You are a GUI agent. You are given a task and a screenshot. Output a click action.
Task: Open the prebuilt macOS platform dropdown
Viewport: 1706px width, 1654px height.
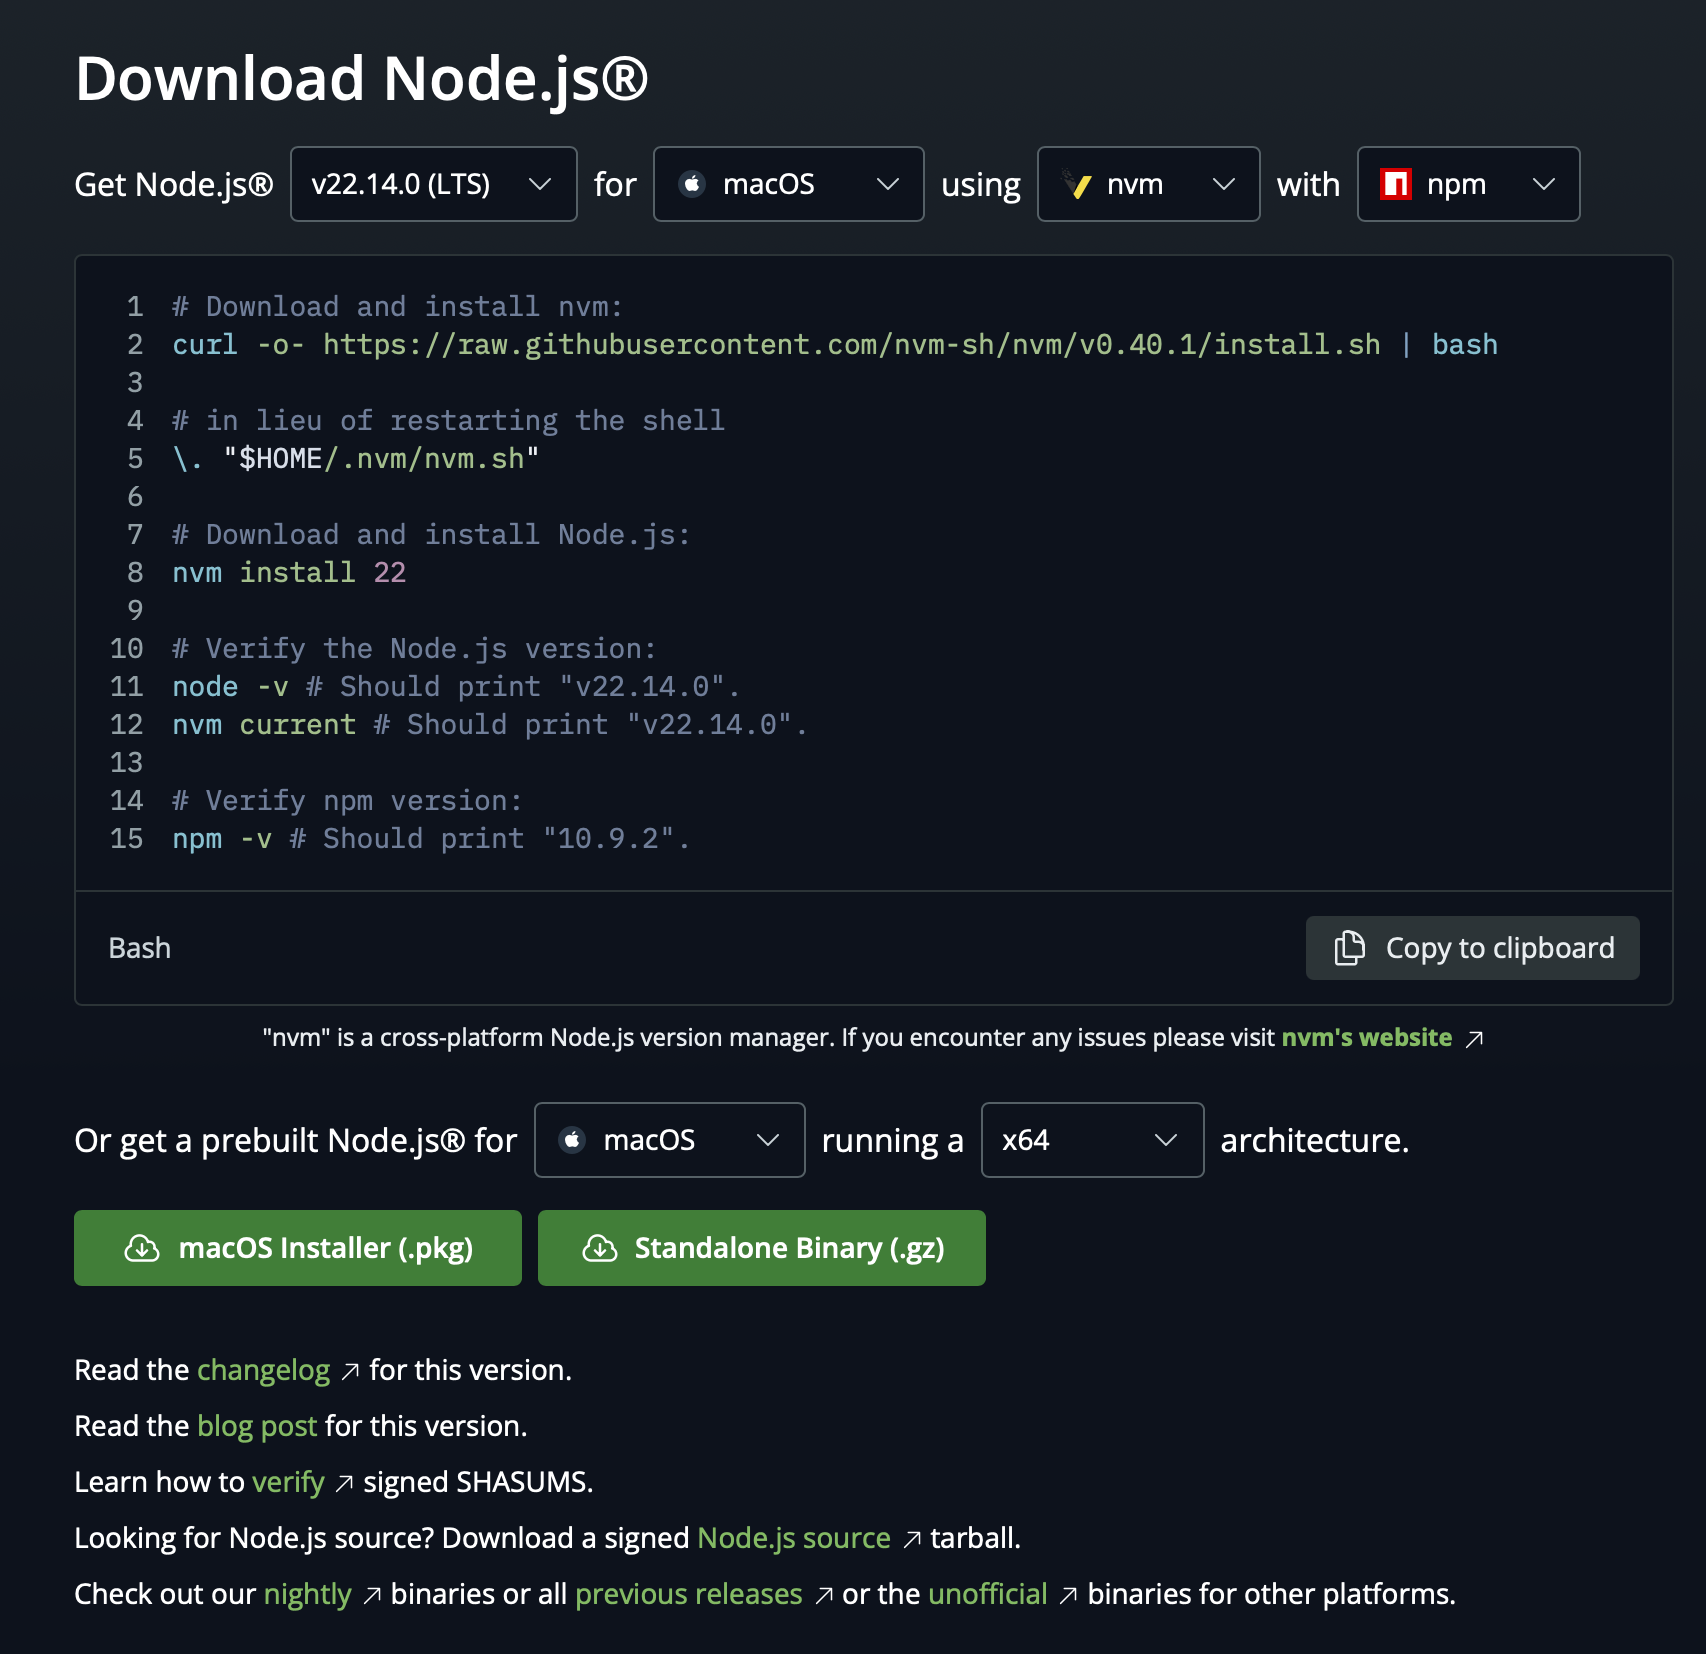point(669,1140)
